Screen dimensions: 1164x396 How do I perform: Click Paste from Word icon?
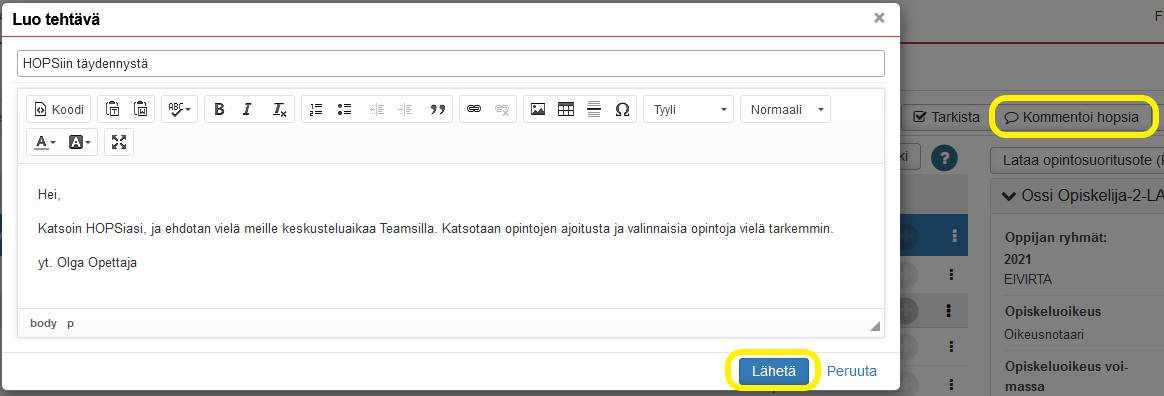140,109
